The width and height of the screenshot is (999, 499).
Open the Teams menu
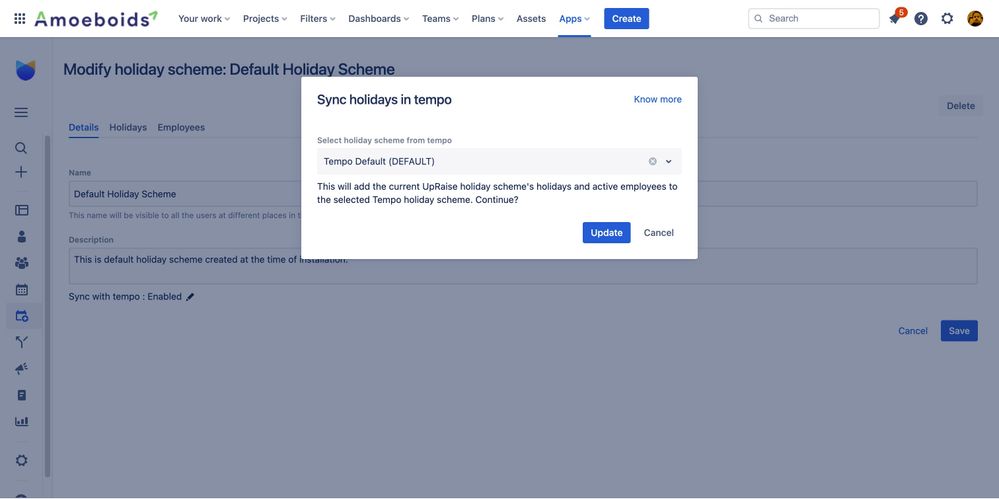pos(440,18)
